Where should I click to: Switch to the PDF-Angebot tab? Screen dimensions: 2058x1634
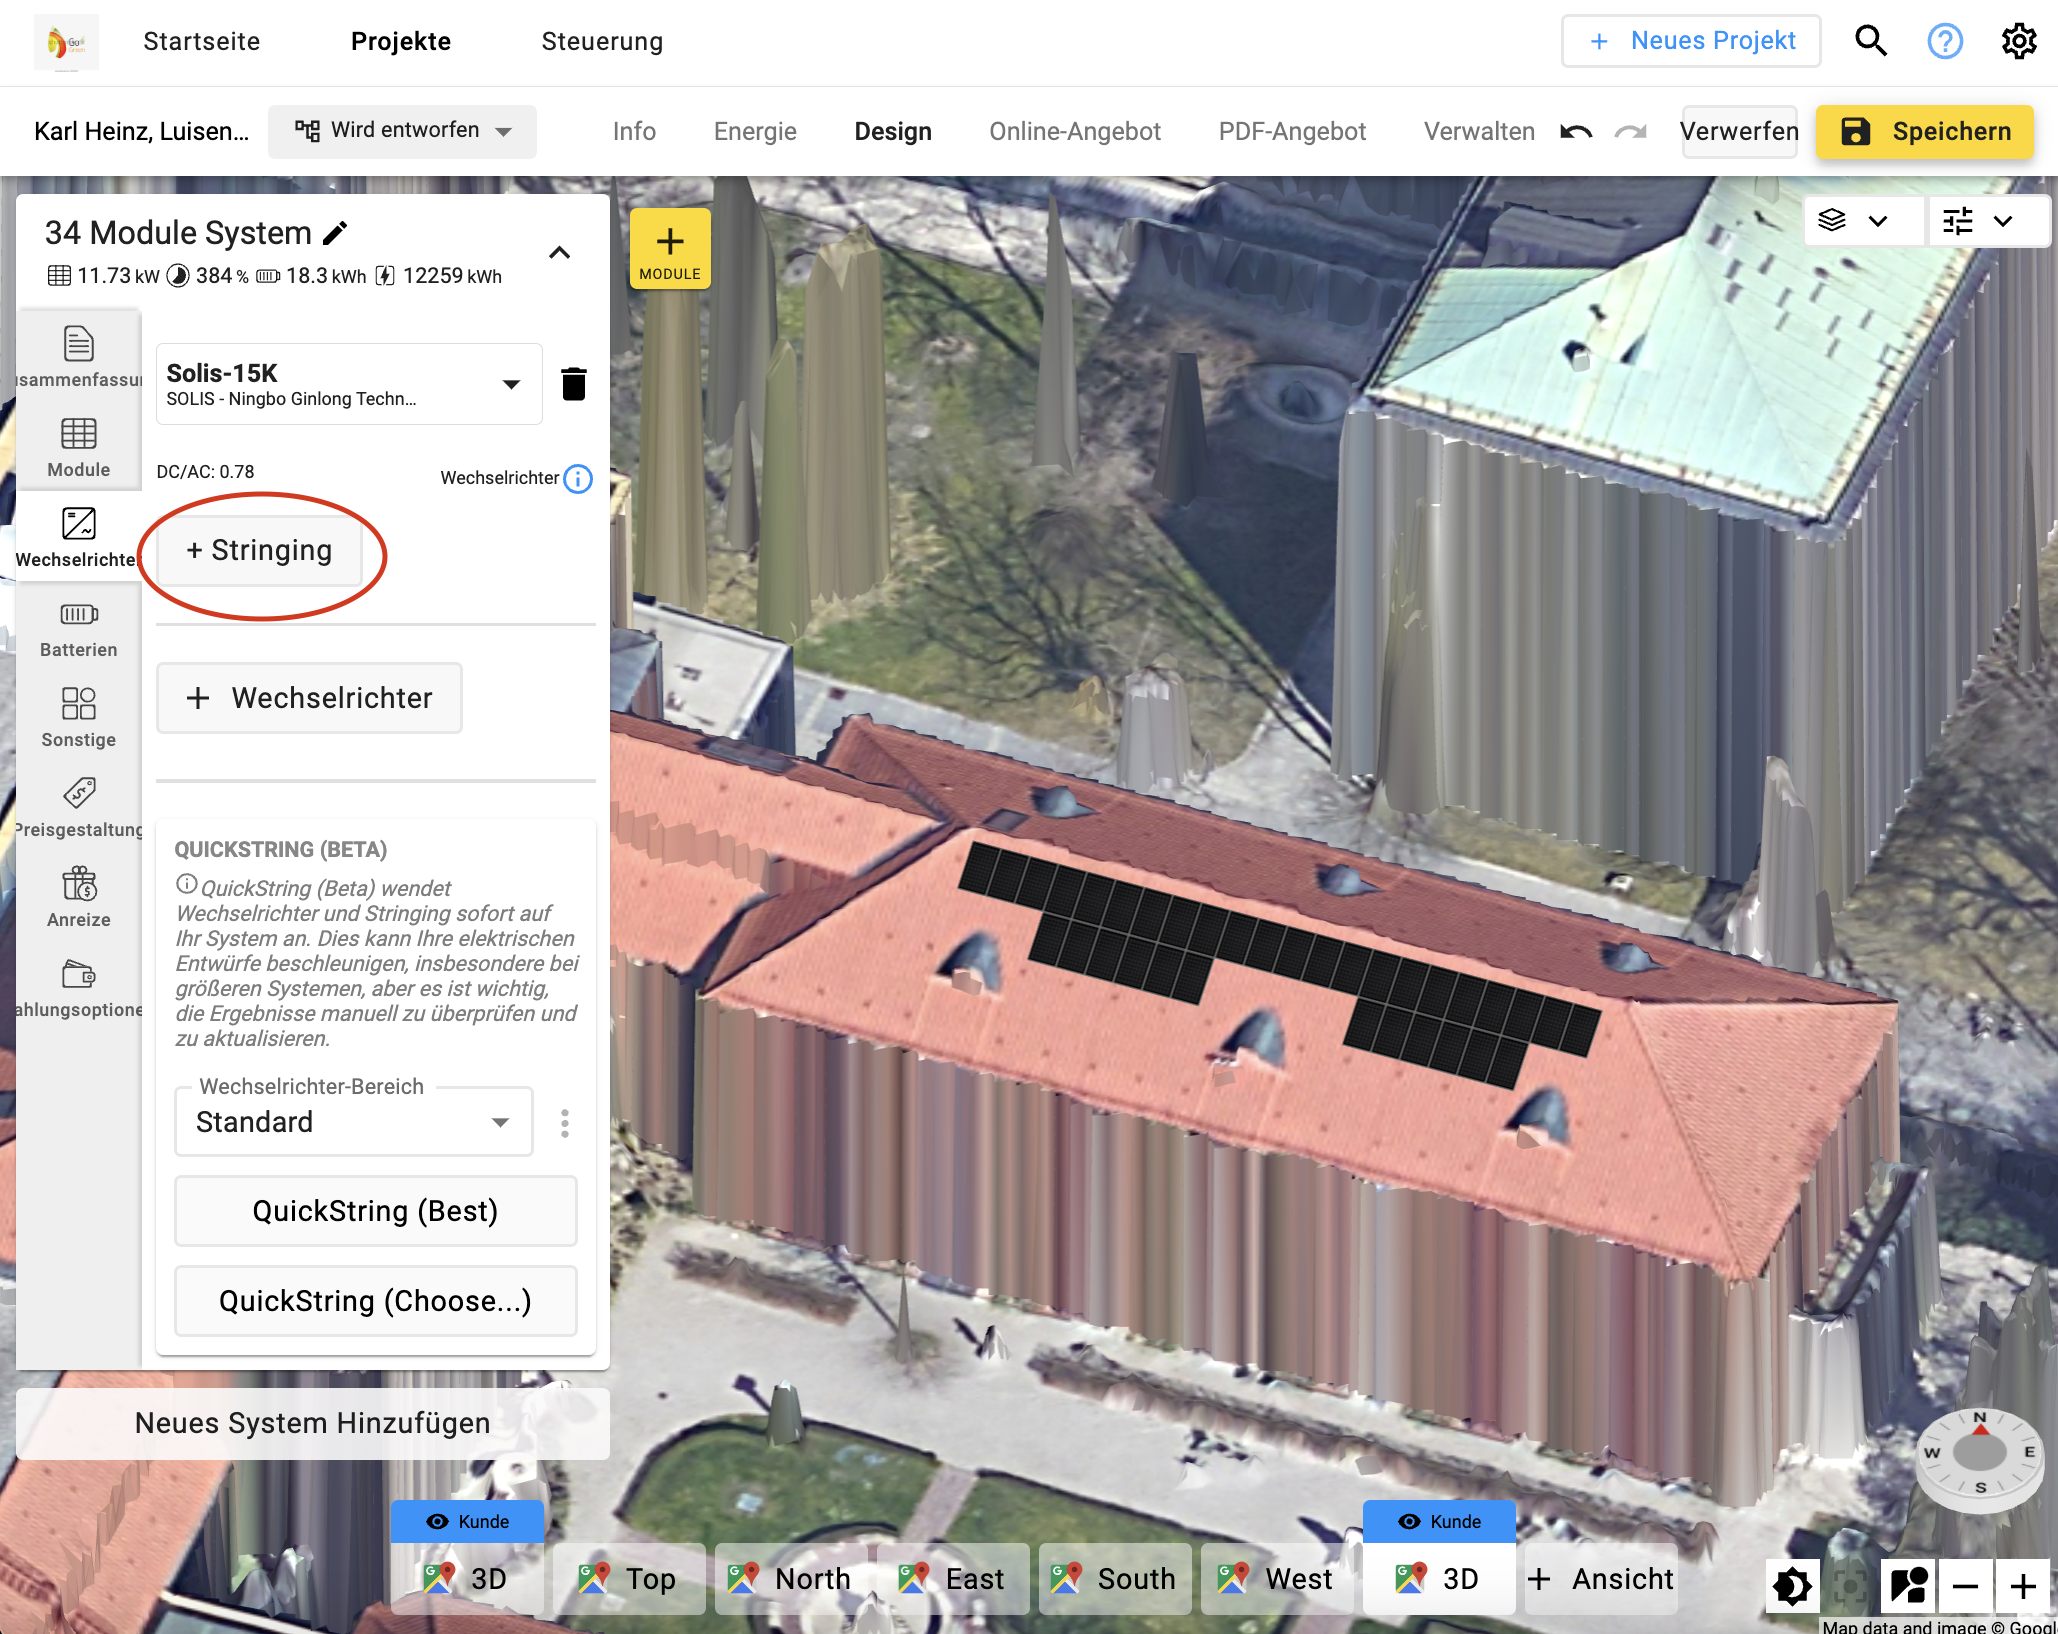(x=1292, y=131)
